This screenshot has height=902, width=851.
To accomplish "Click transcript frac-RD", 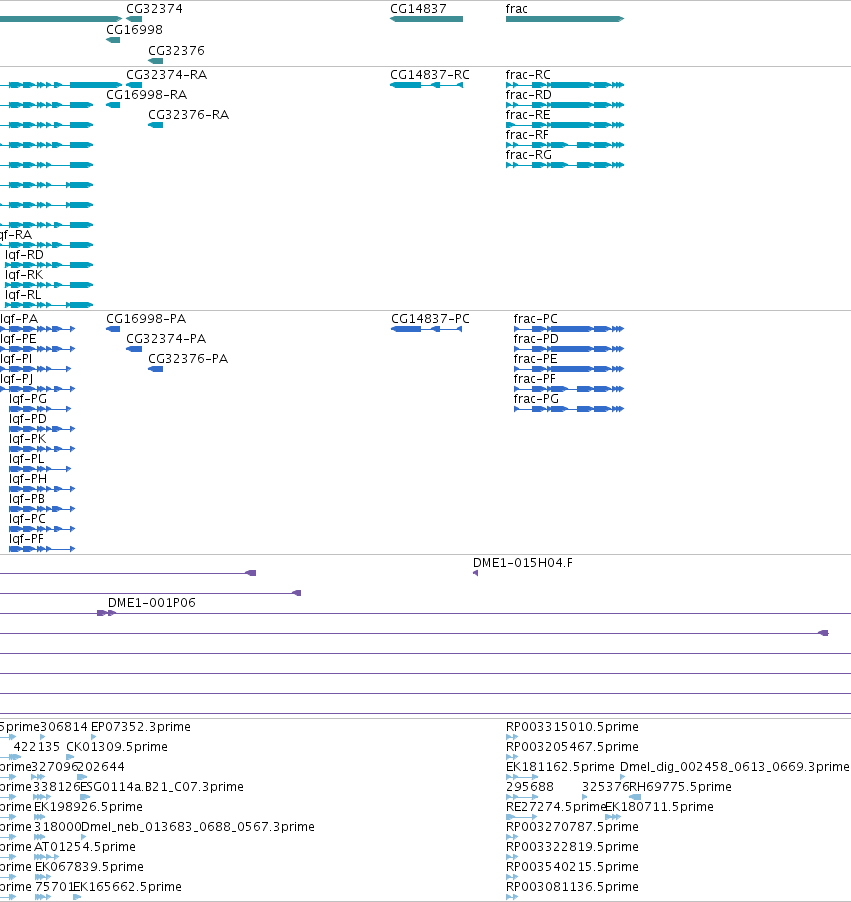I will click(x=528, y=94).
